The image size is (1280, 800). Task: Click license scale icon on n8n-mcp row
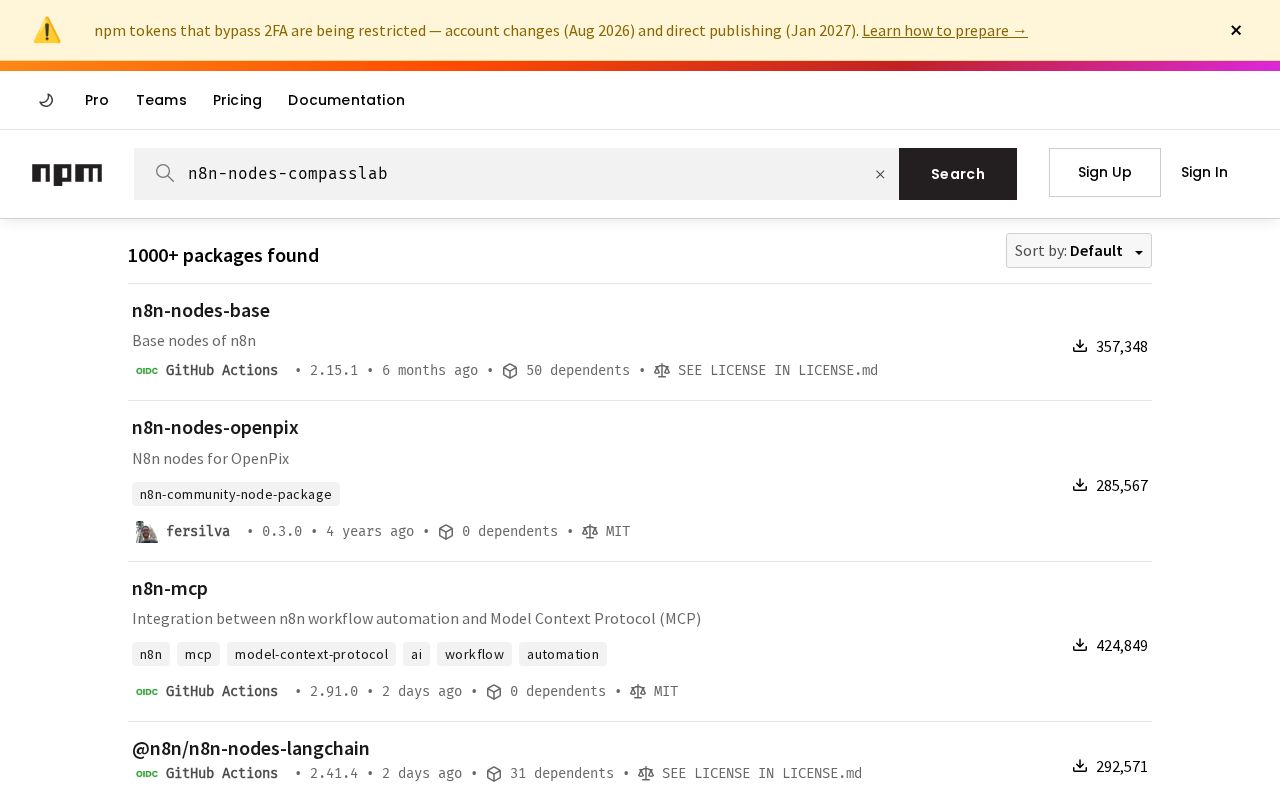click(x=638, y=692)
